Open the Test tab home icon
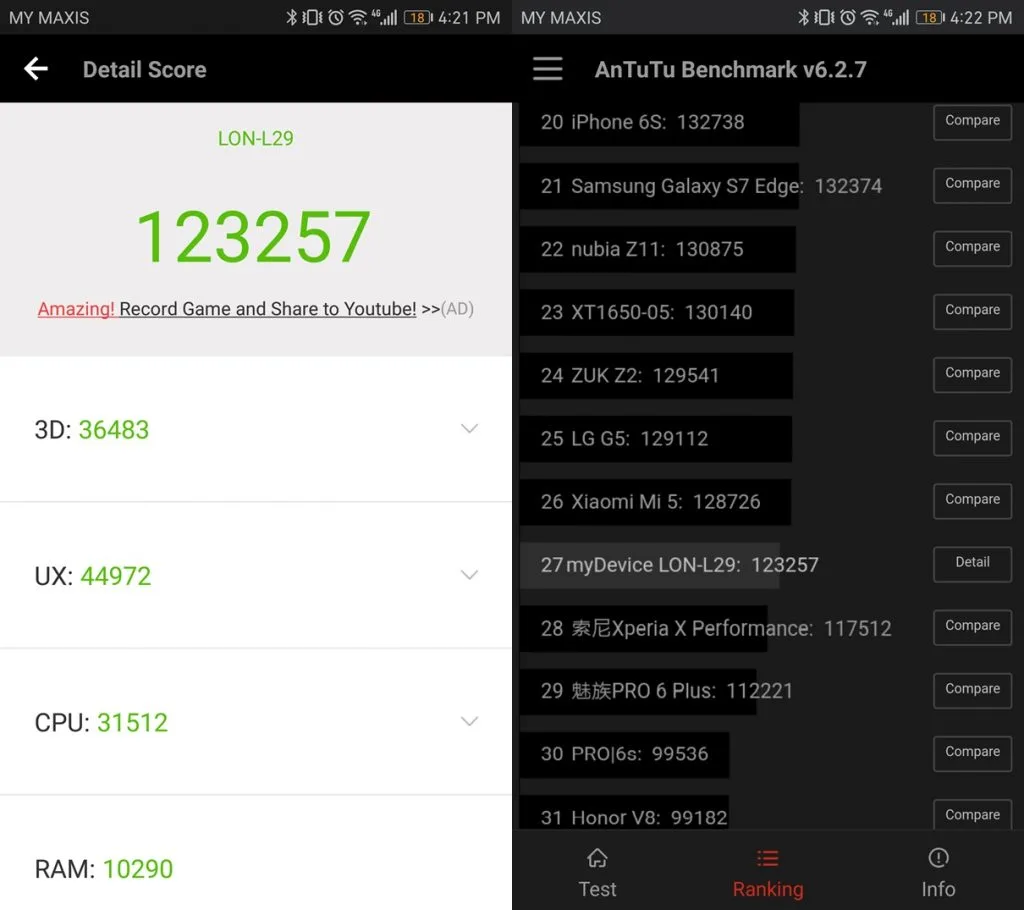This screenshot has height=910, width=1024. [x=597, y=858]
